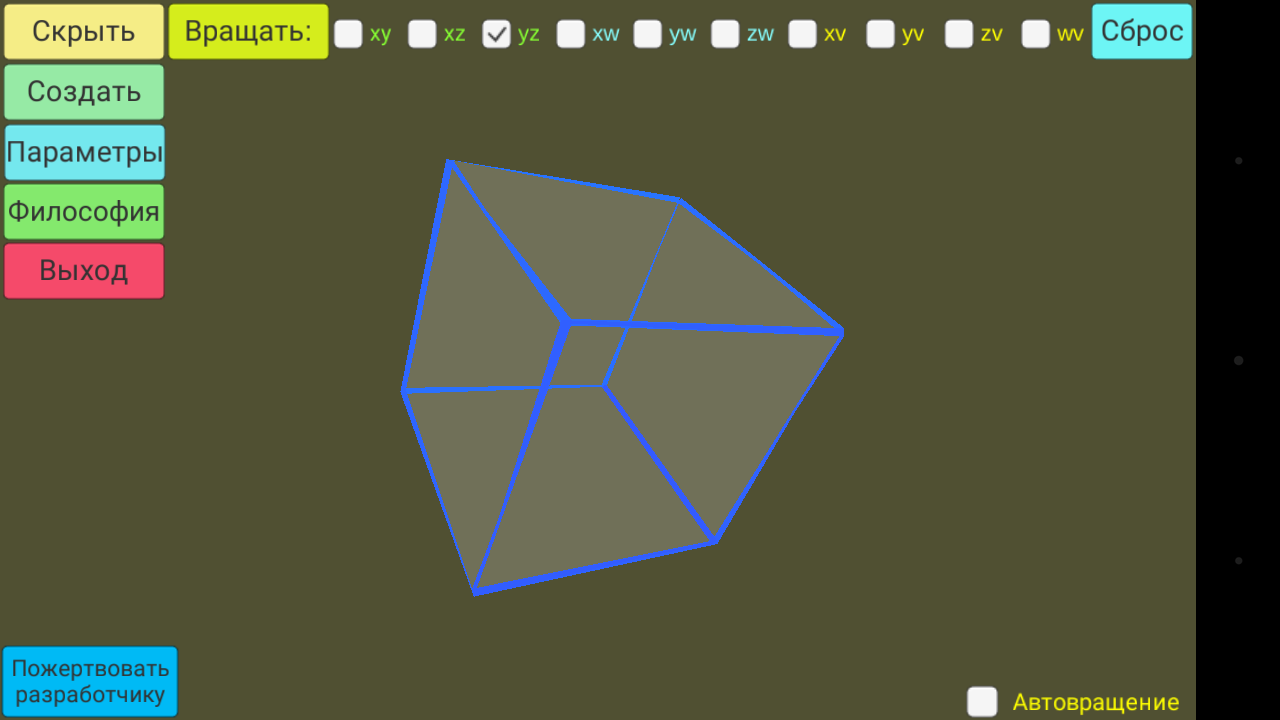
Task: Enable yv rotation checkbox
Action: click(x=880, y=34)
